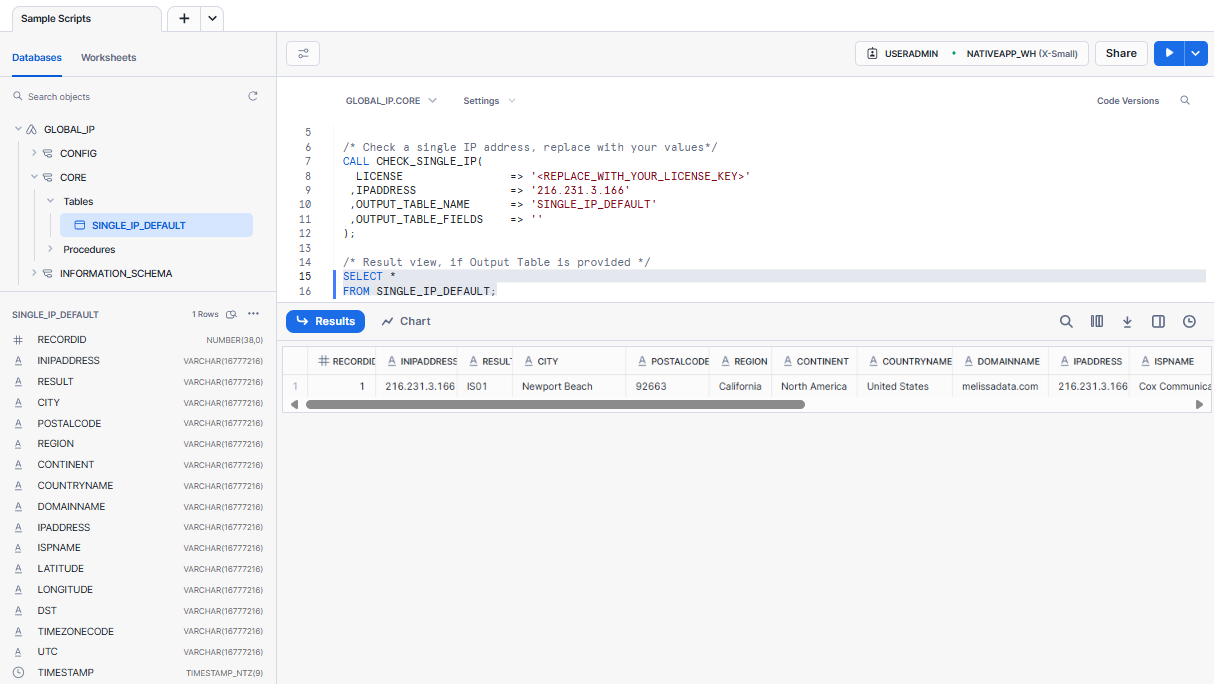Click the search icon in the code editor header
Image resolution: width=1214 pixels, height=684 pixels.
coord(1185,101)
